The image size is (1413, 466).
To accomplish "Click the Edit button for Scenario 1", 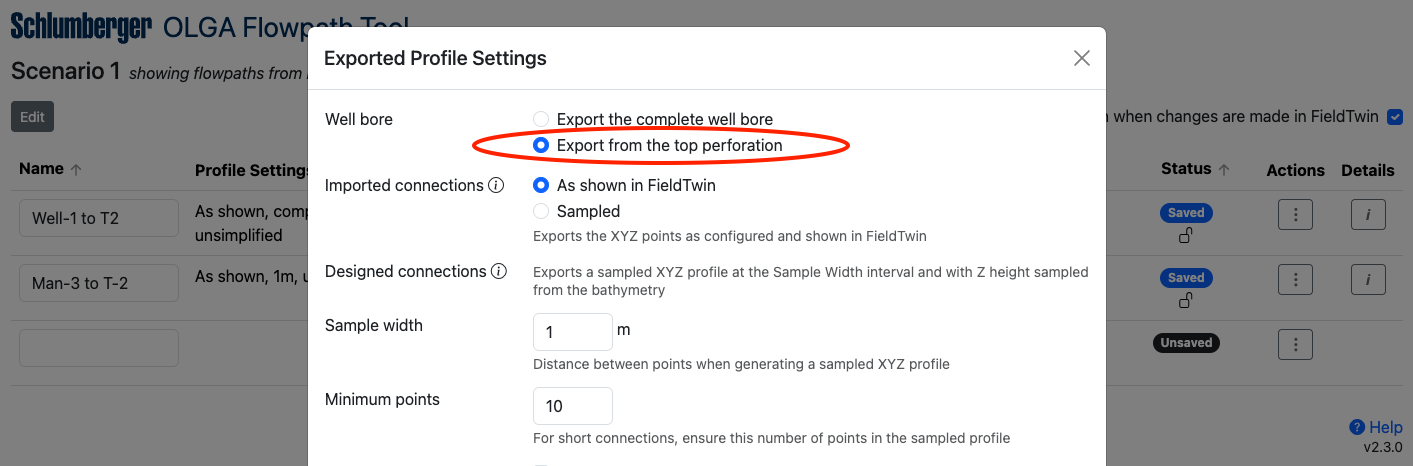I will [x=33, y=117].
